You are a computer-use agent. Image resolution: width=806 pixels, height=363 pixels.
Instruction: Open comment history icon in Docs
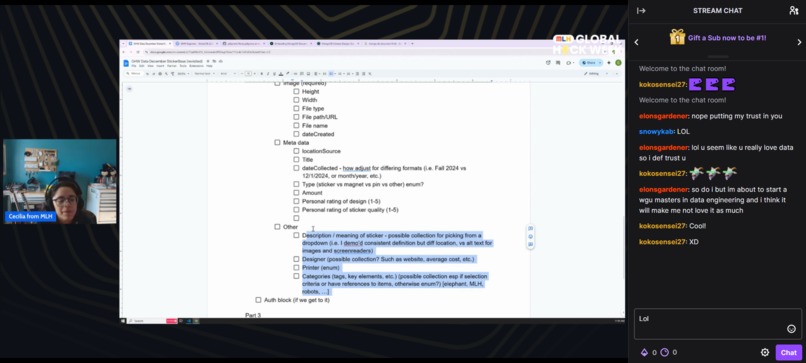(558, 63)
